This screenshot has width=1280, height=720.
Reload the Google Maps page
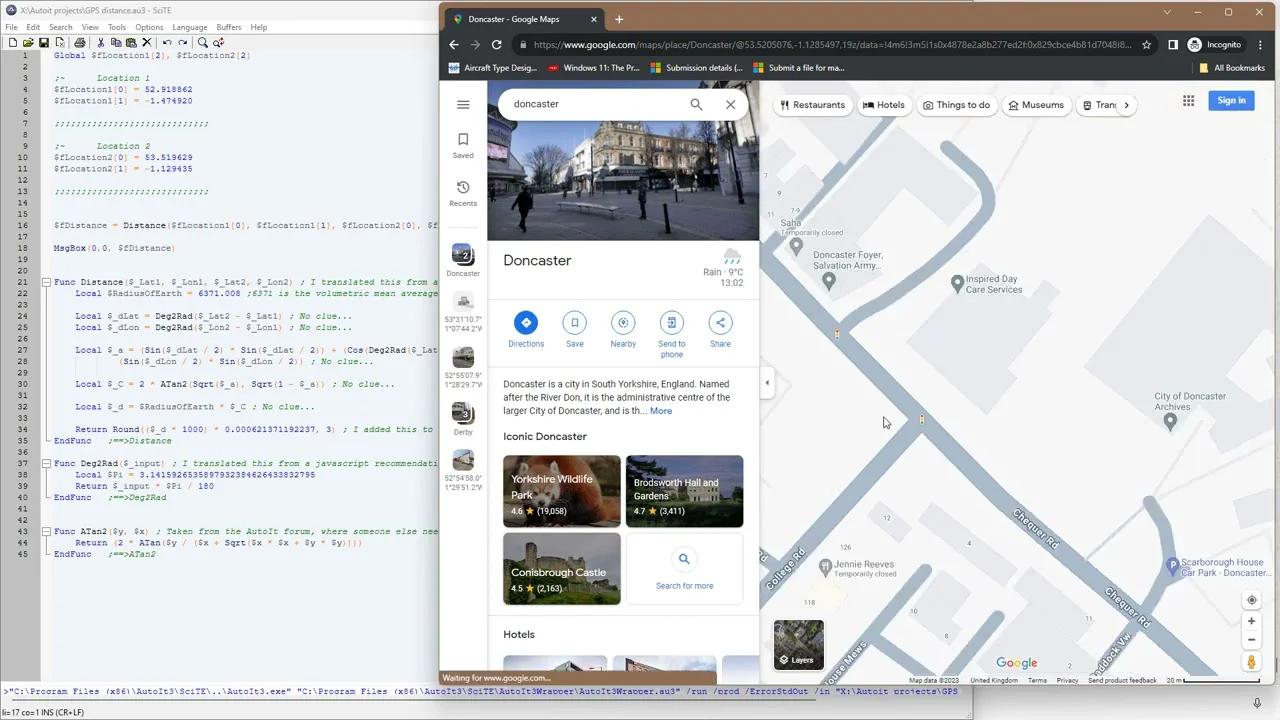[x=496, y=45]
